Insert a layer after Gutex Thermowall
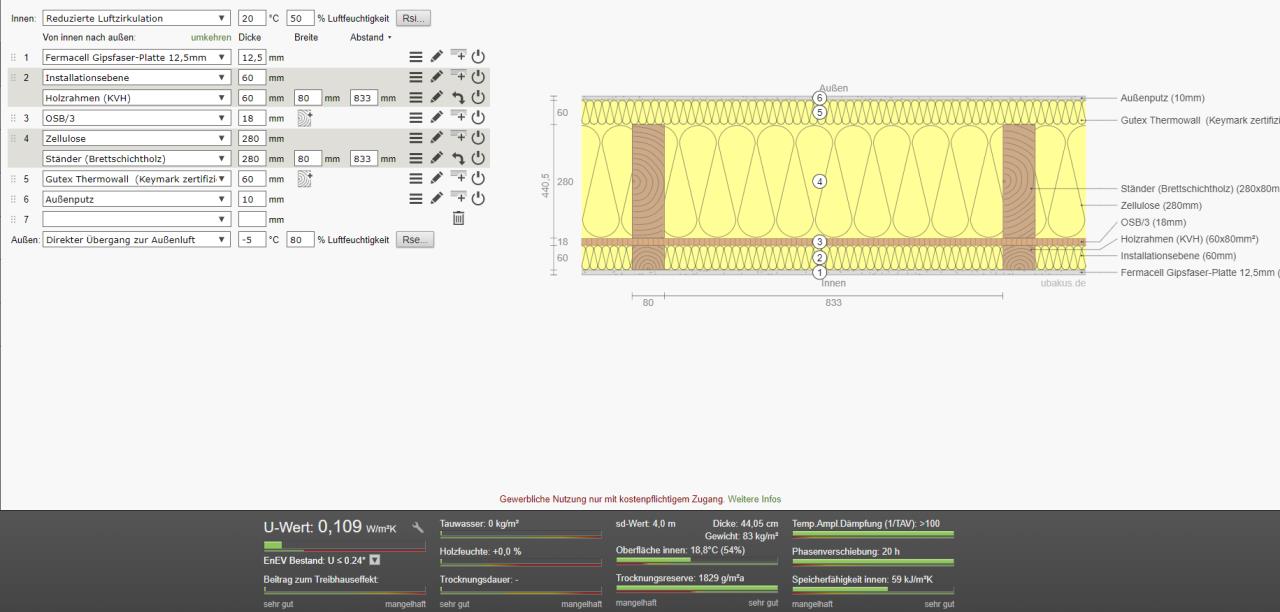The image size is (1280, 612). 458,177
